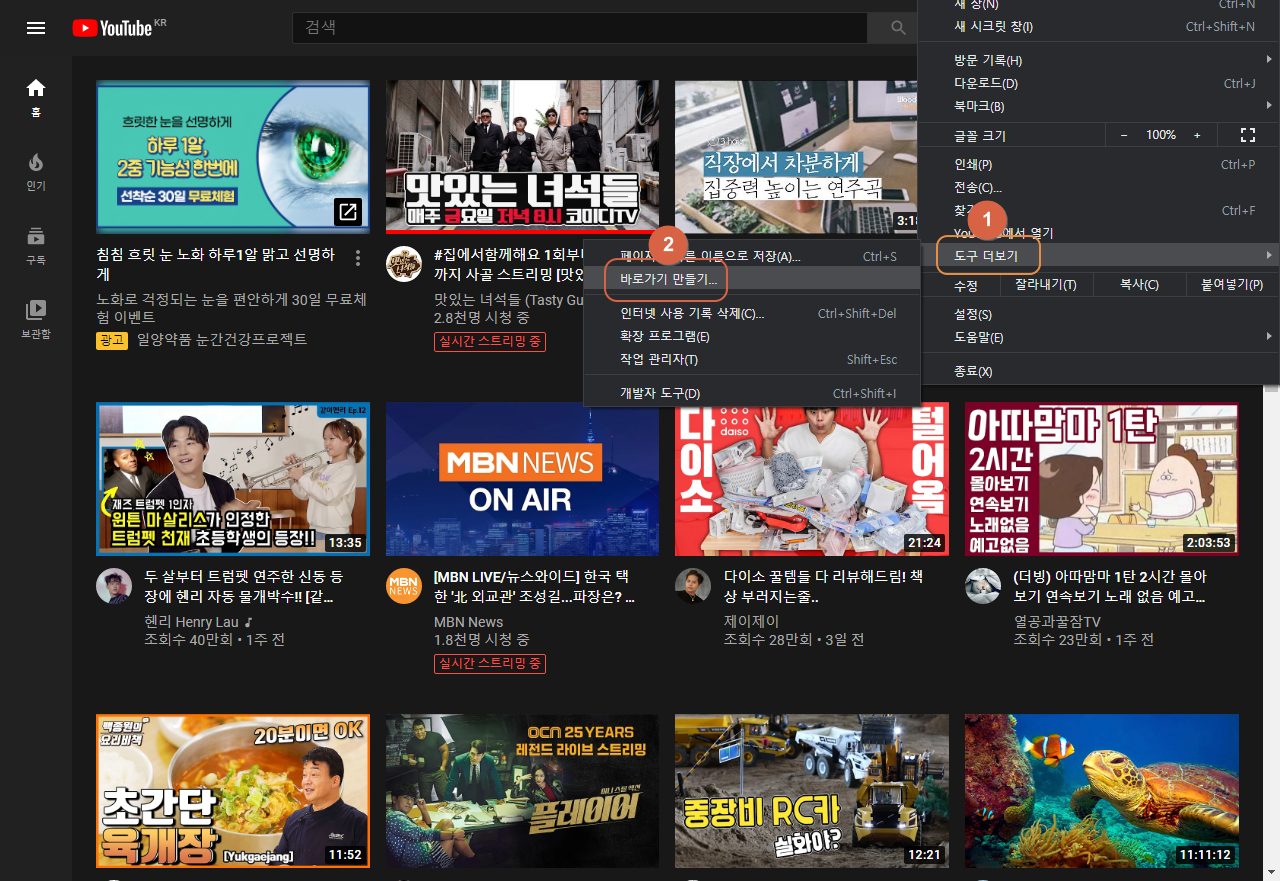Click the 헨리 Henry Lau channel avatar

[114, 586]
